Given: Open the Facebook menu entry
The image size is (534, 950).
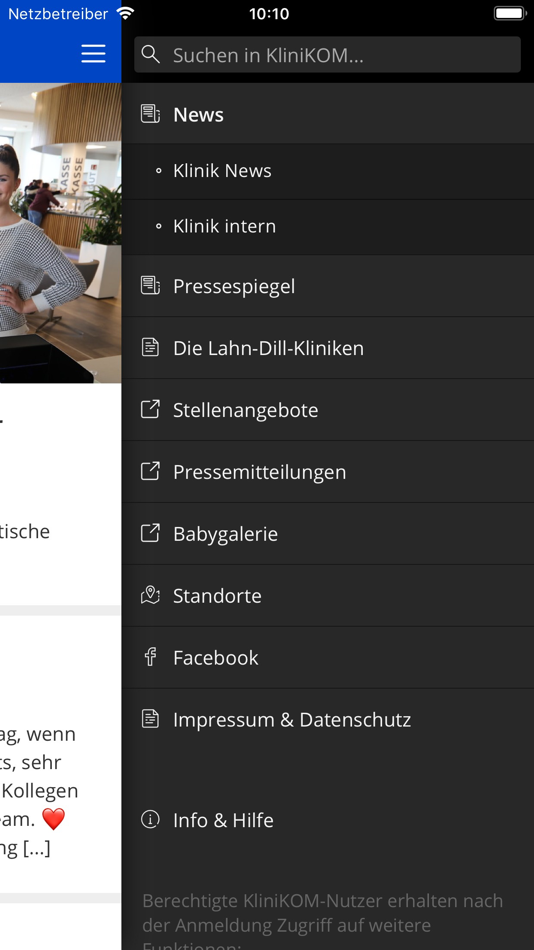Looking at the screenshot, I should pos(327,657).
